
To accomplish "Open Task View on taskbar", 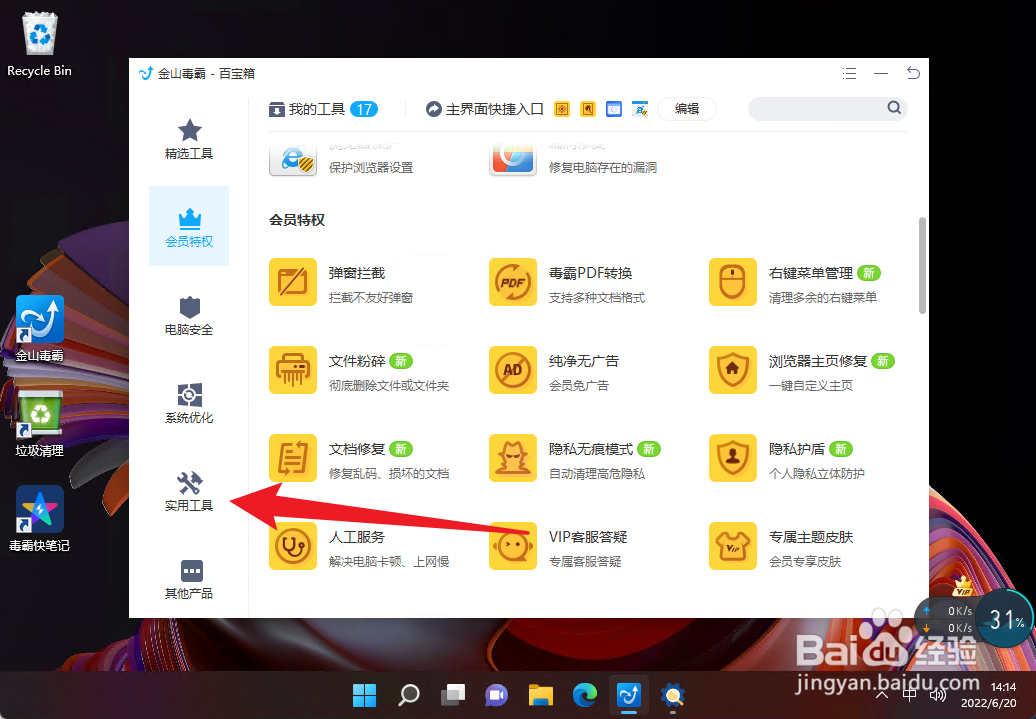I will pos(453,695).
